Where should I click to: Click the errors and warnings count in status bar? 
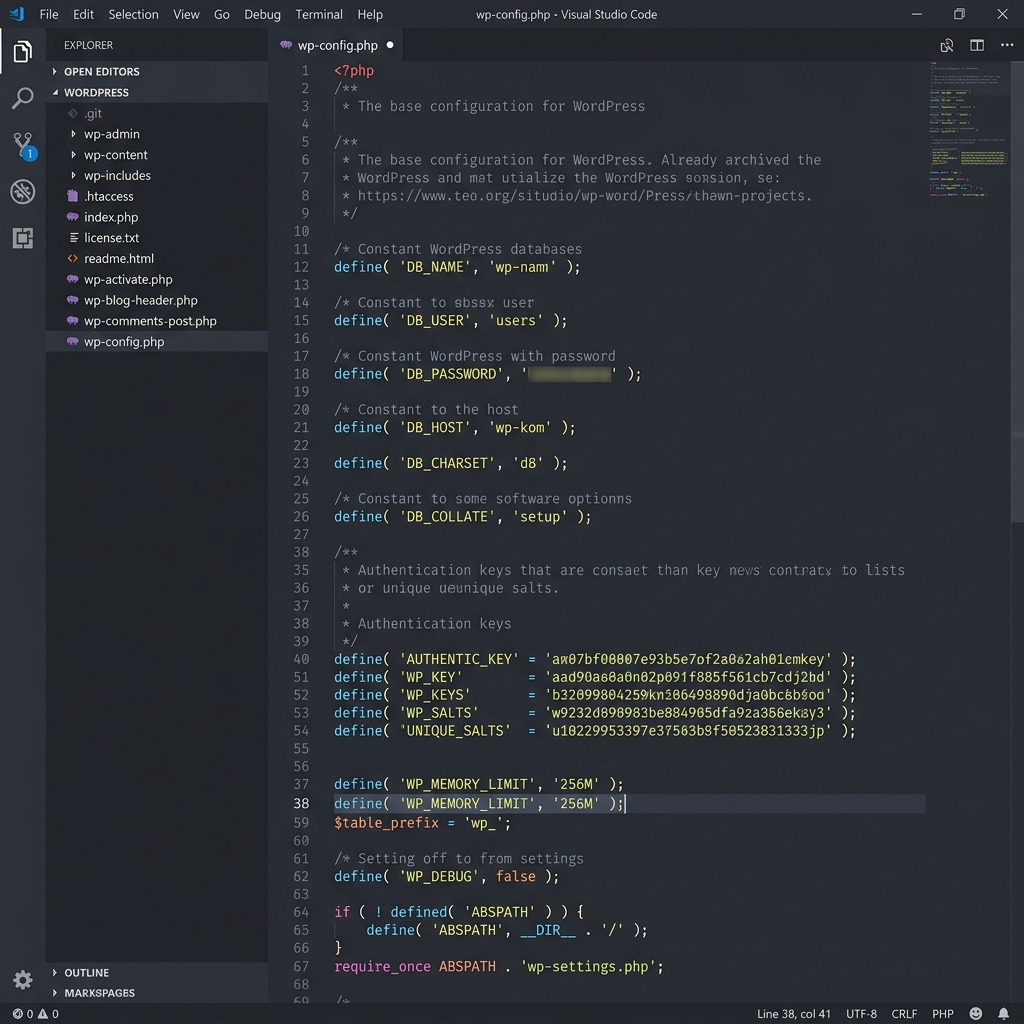tap(36, 1014)
